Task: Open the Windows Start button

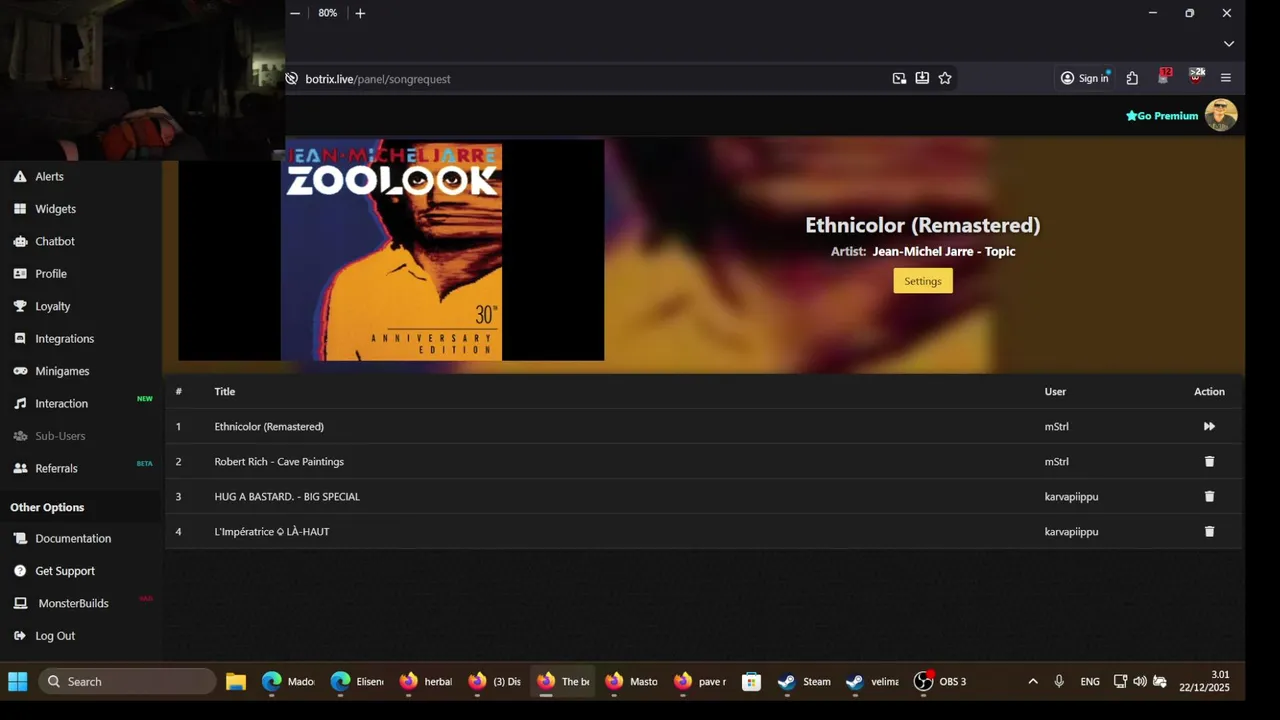Action: tap(18, 681)
